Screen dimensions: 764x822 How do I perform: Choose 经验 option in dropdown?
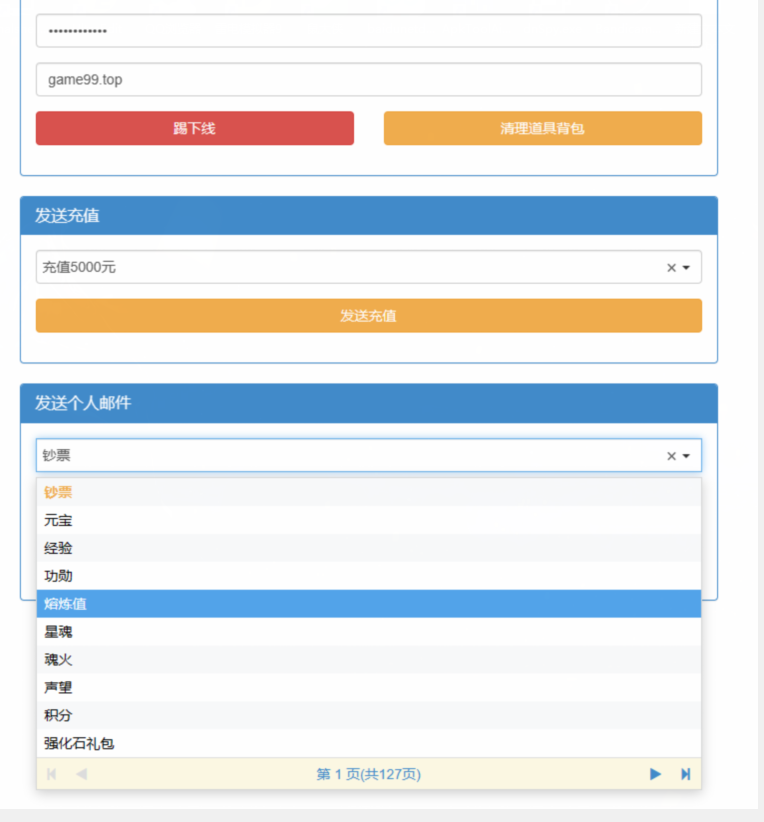[58, 548]
